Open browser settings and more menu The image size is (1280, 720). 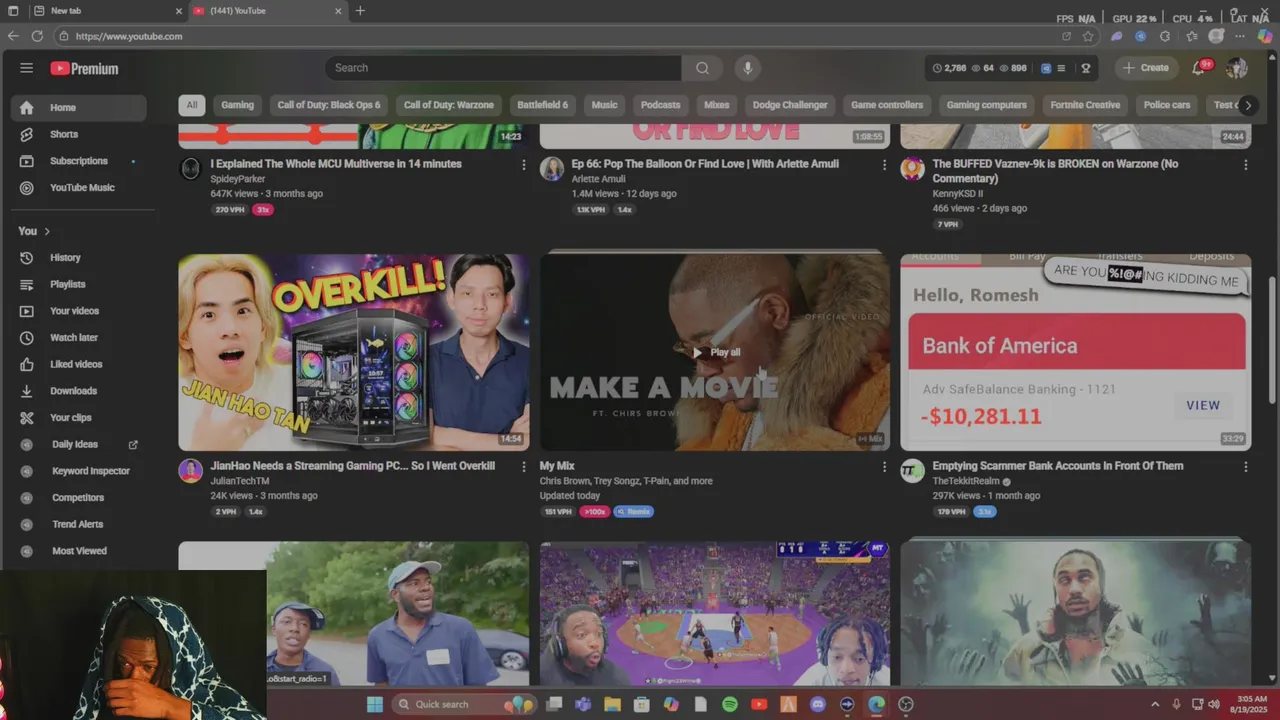(1241, 36)
